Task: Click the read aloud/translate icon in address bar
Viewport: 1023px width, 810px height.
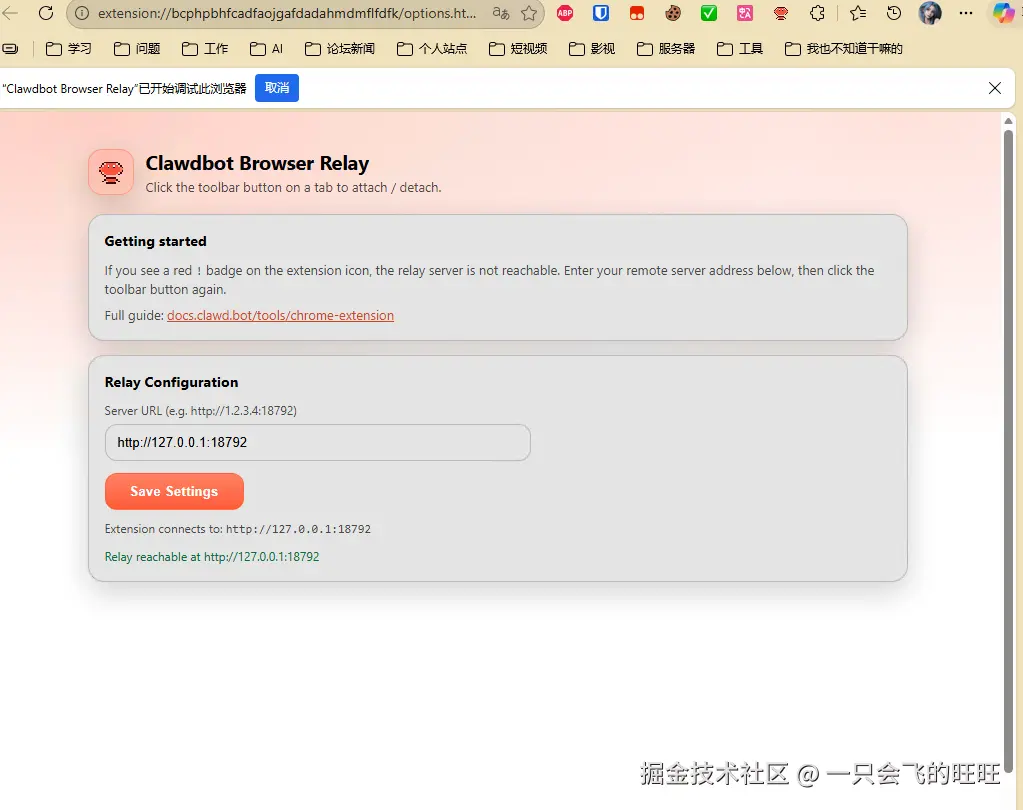Action: pyautogui.click(x=501, y=13)
